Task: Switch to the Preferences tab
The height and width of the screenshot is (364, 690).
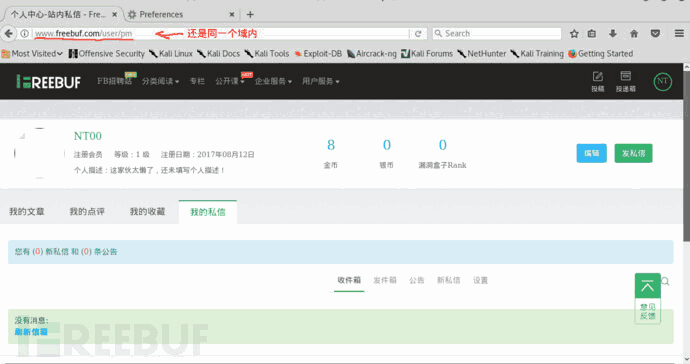Action: point(180,15)
